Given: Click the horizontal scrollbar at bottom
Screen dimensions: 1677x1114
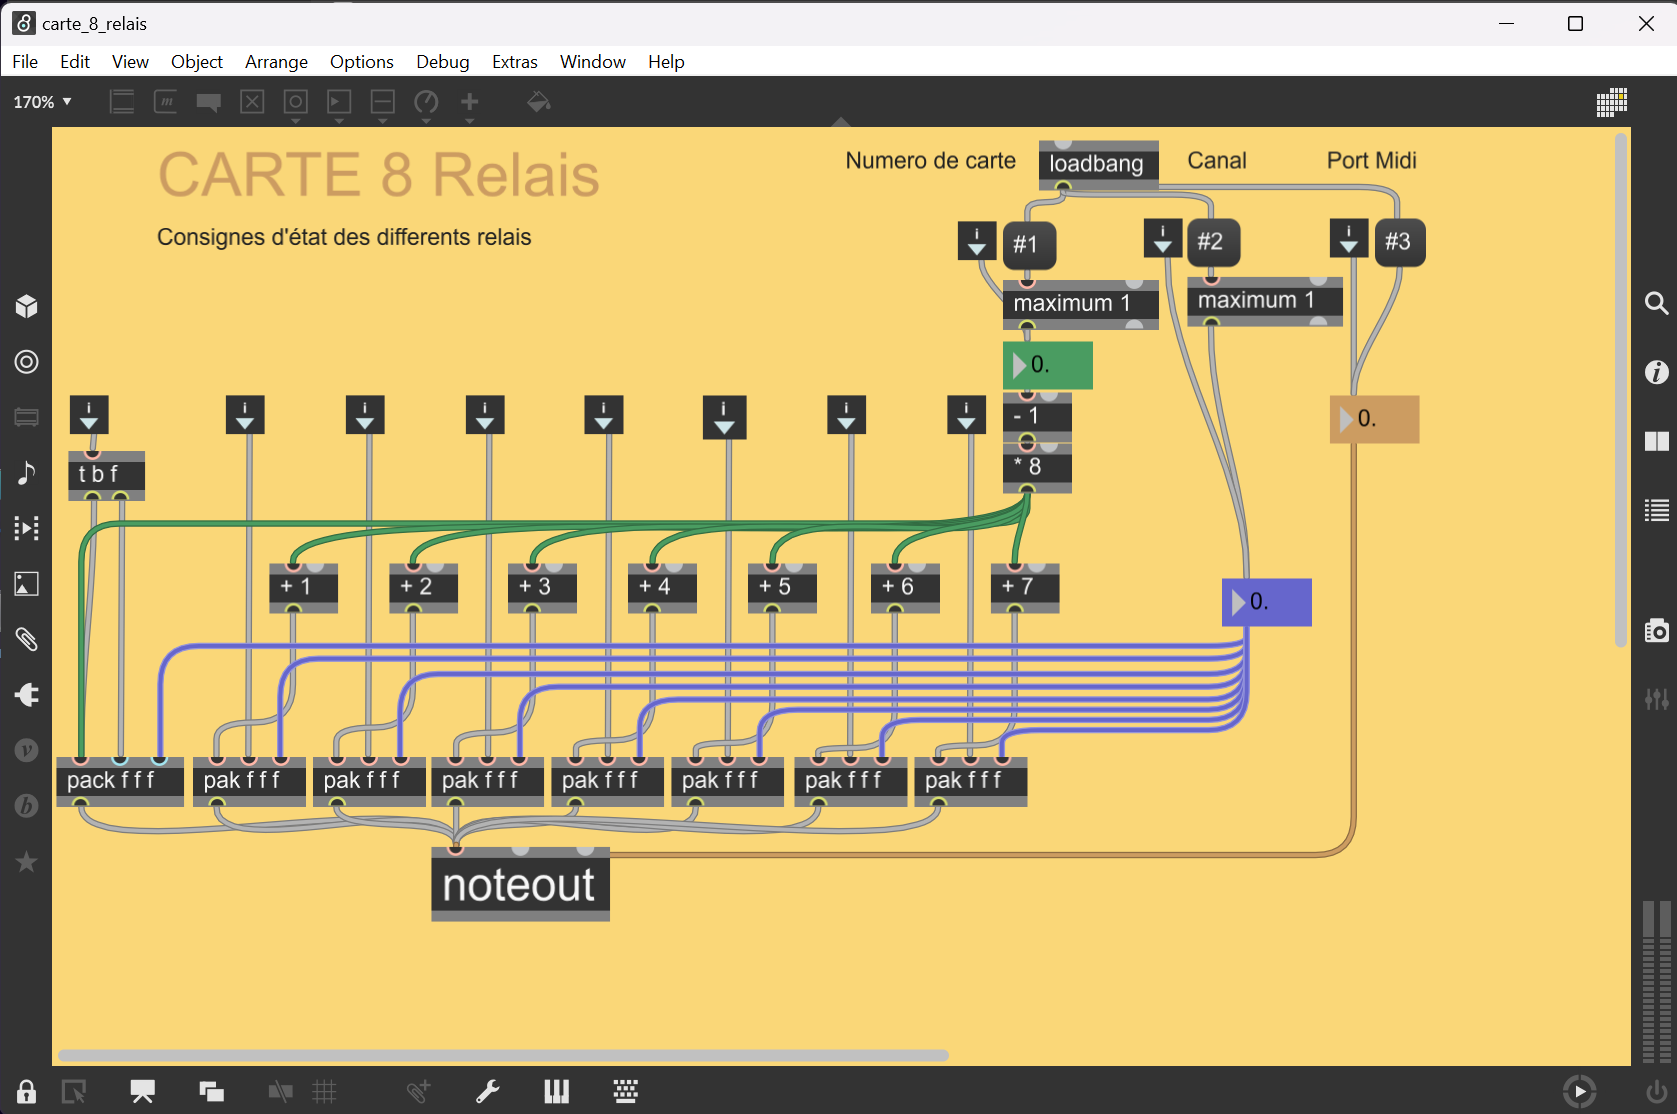Looking at the screenshot, I should (x=503, y=1055).
